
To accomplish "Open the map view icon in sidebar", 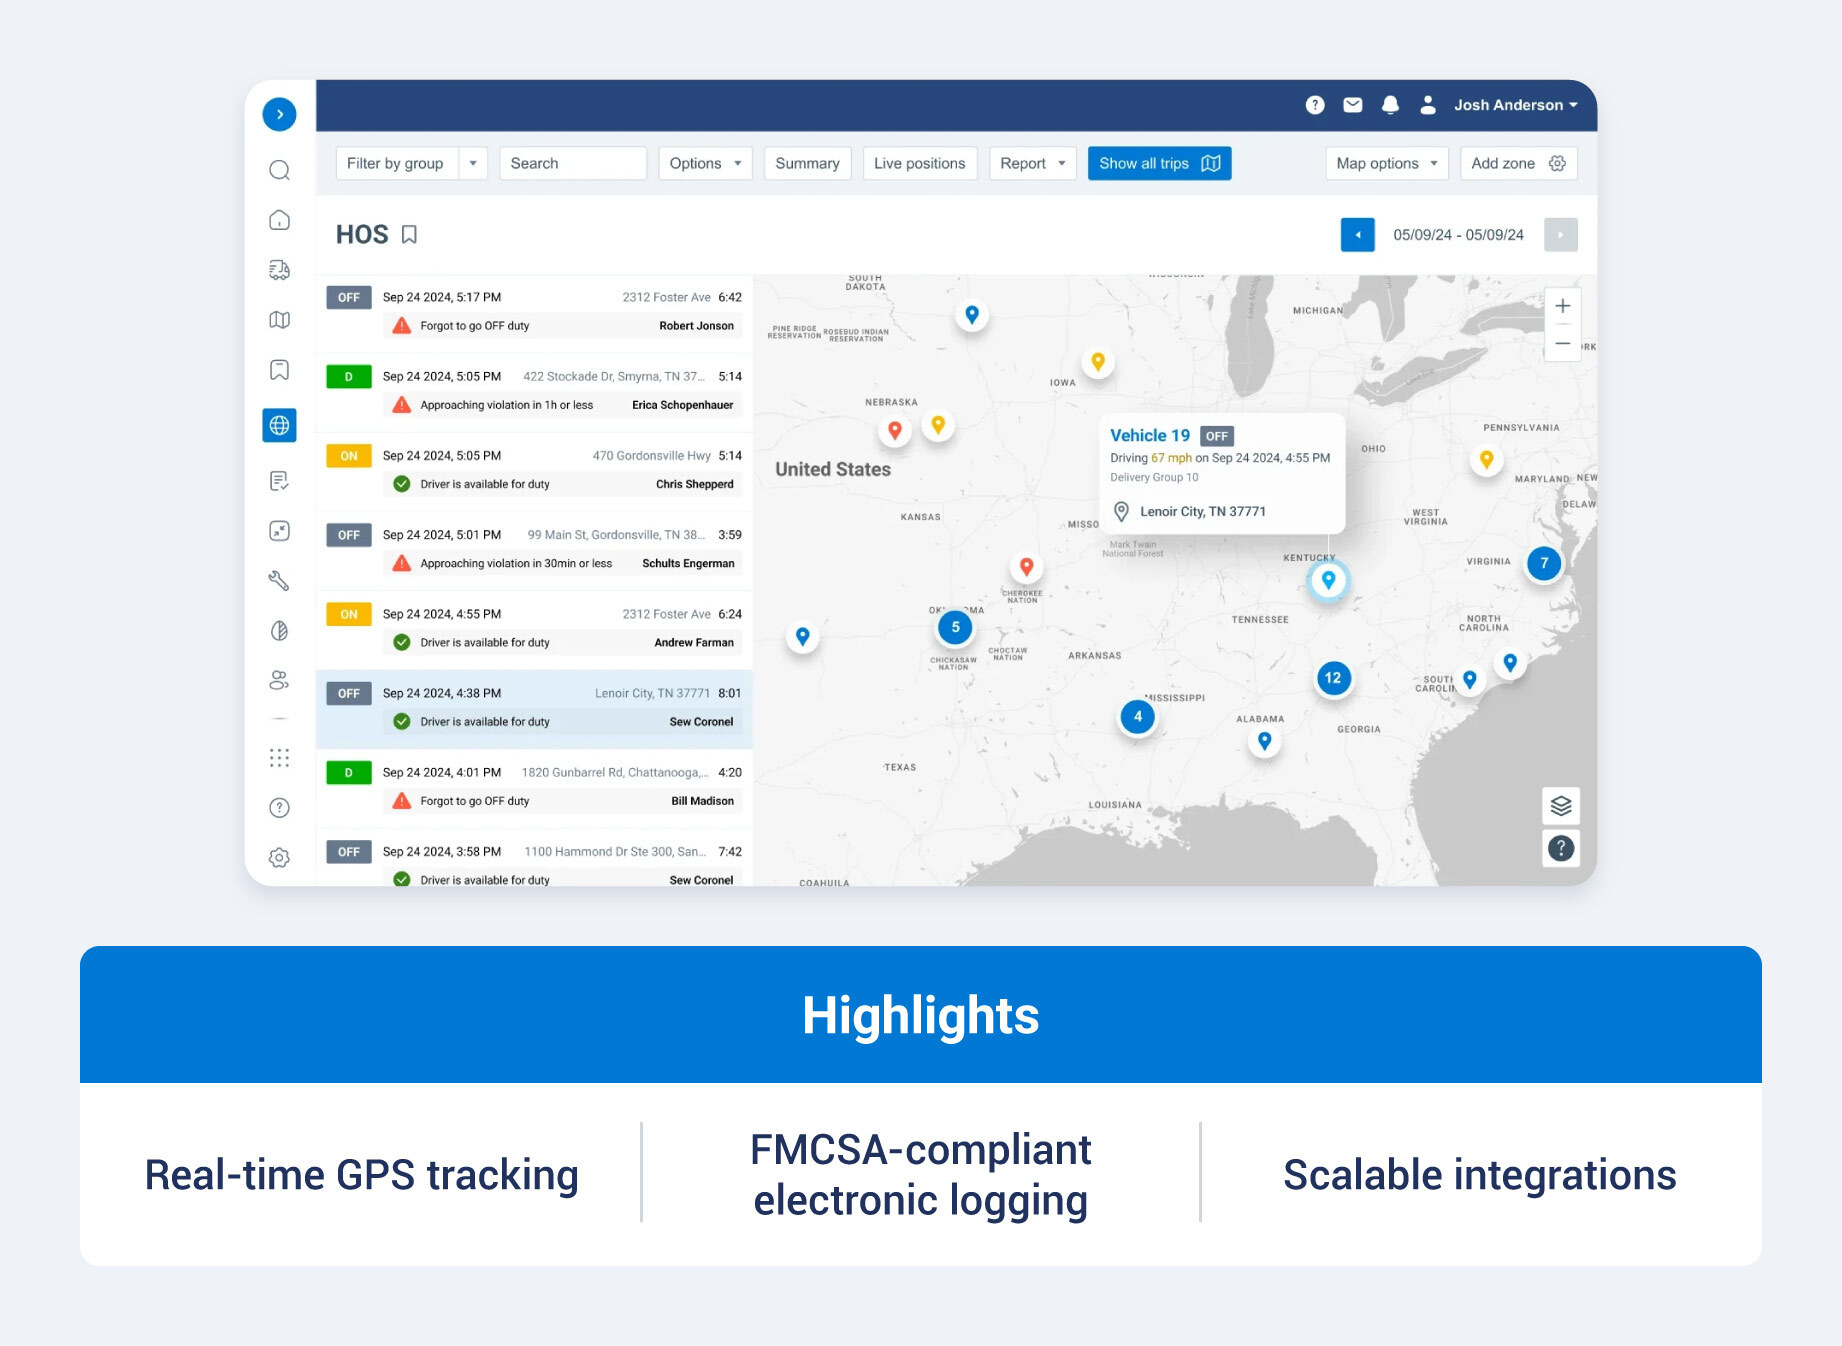I will coord(279,320).
